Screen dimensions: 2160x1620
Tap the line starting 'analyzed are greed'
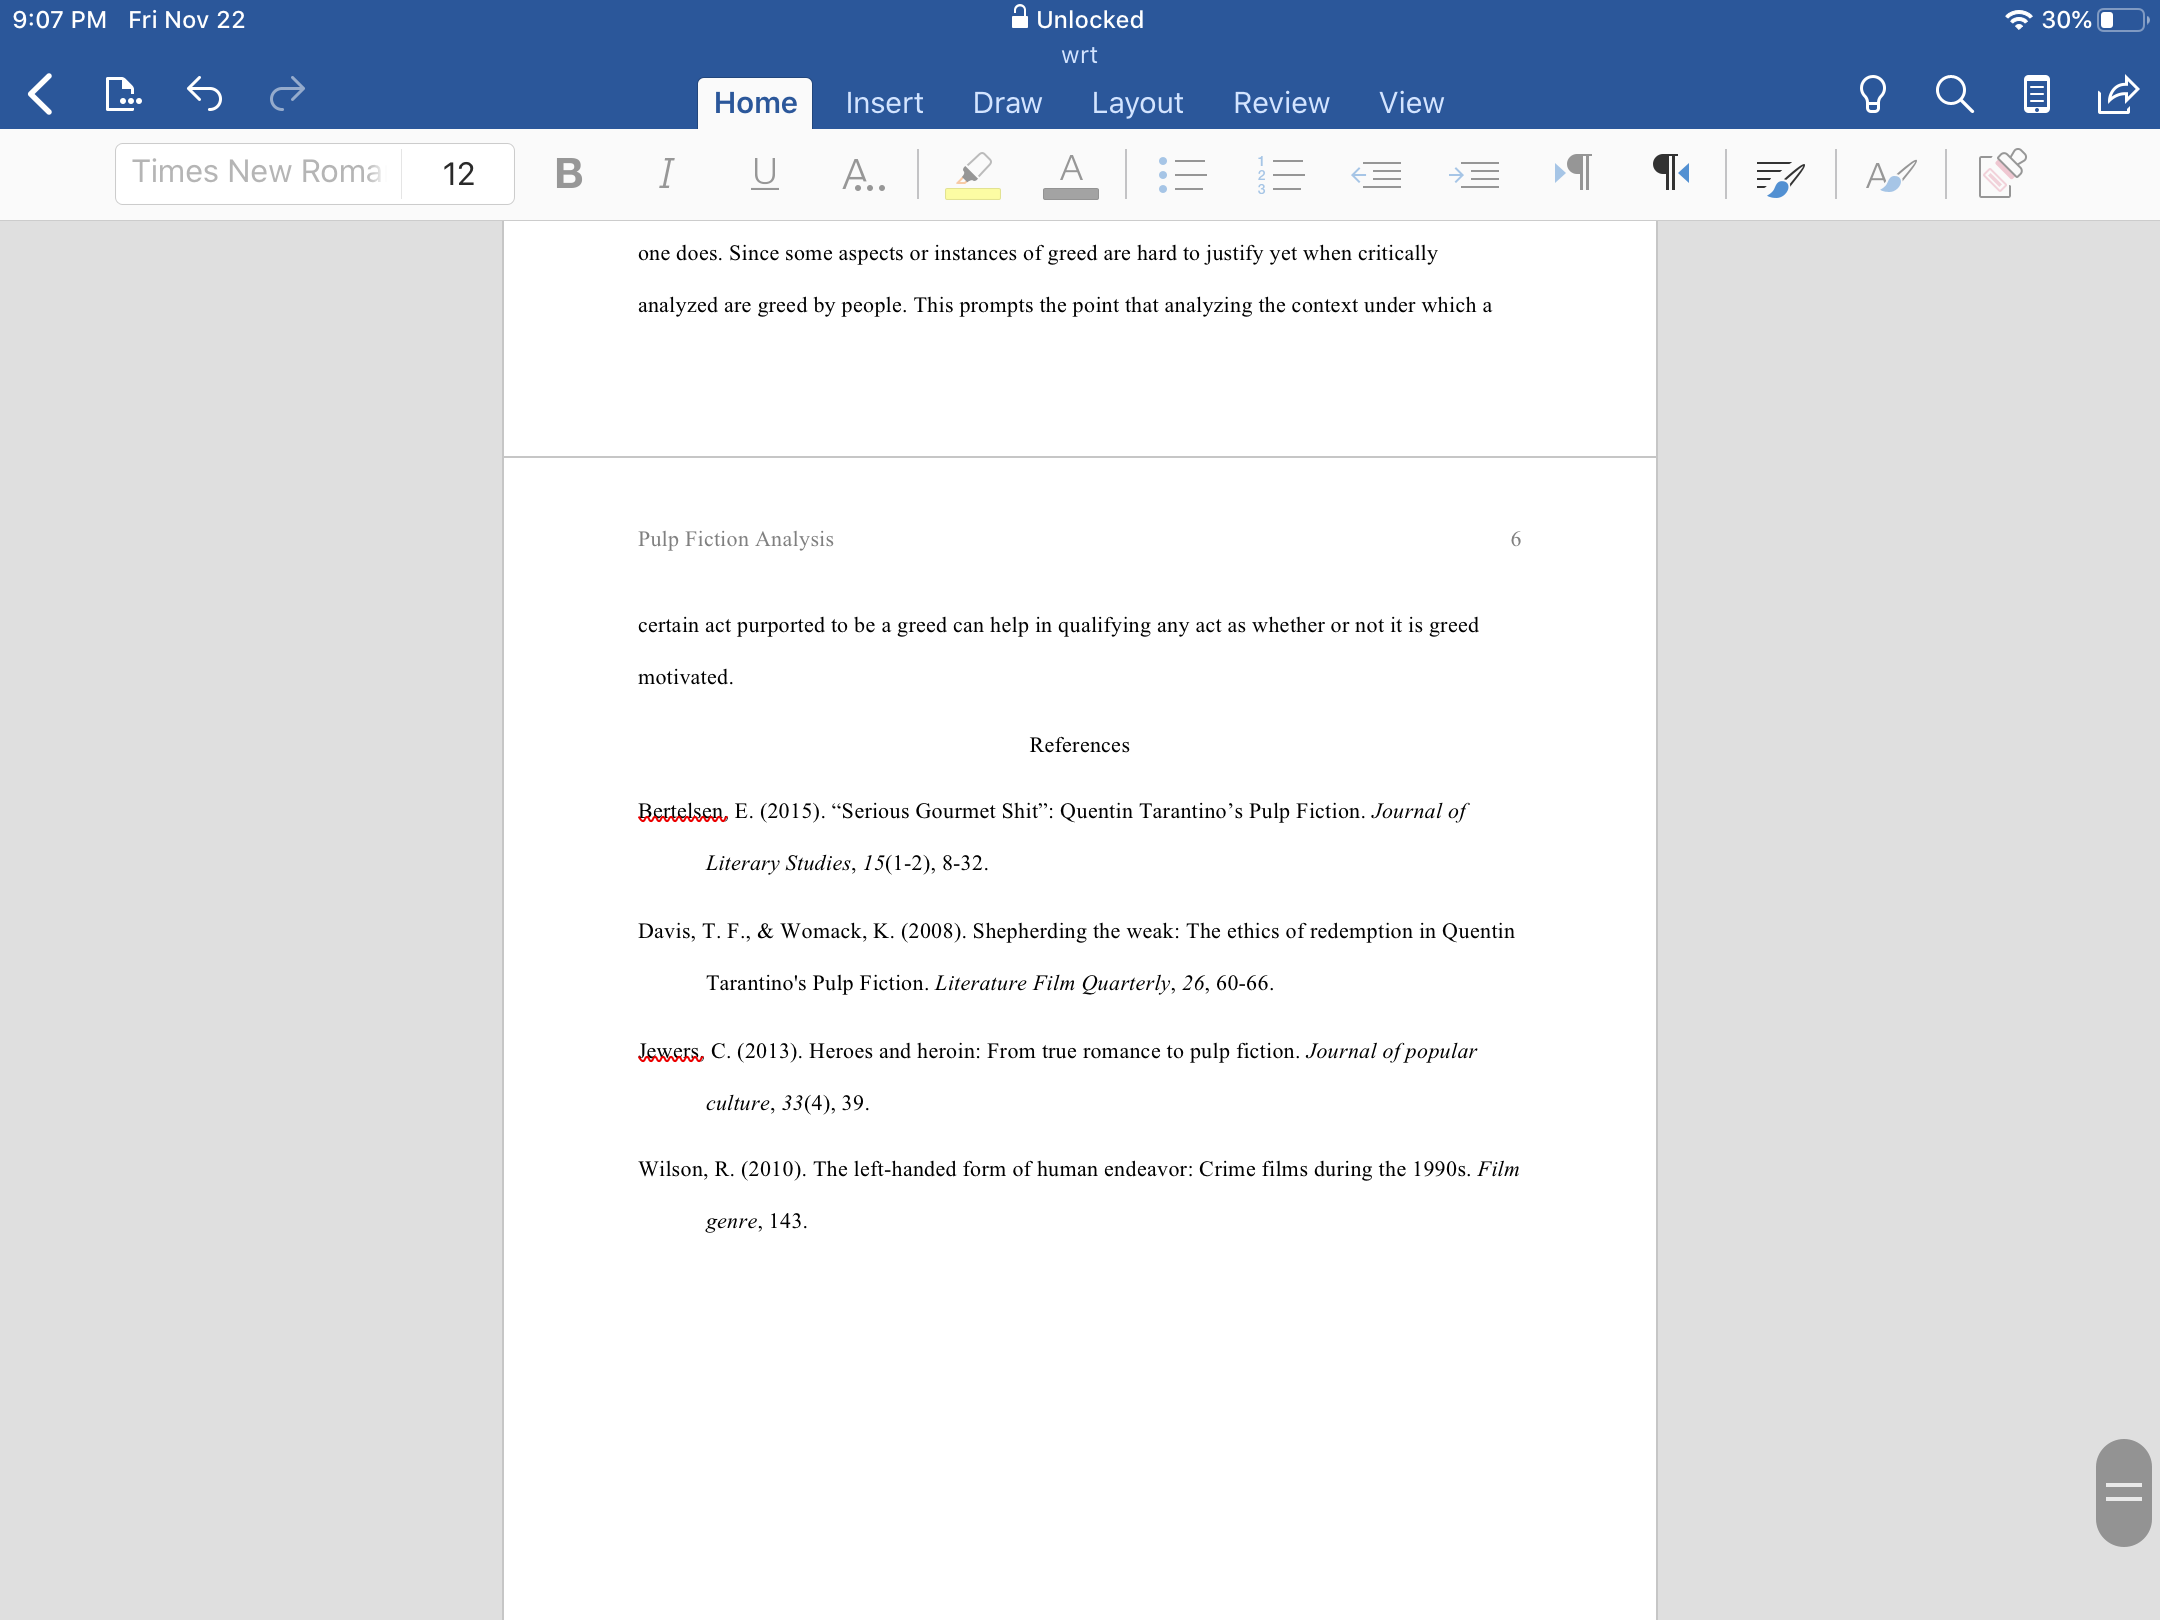[1064, 305]
